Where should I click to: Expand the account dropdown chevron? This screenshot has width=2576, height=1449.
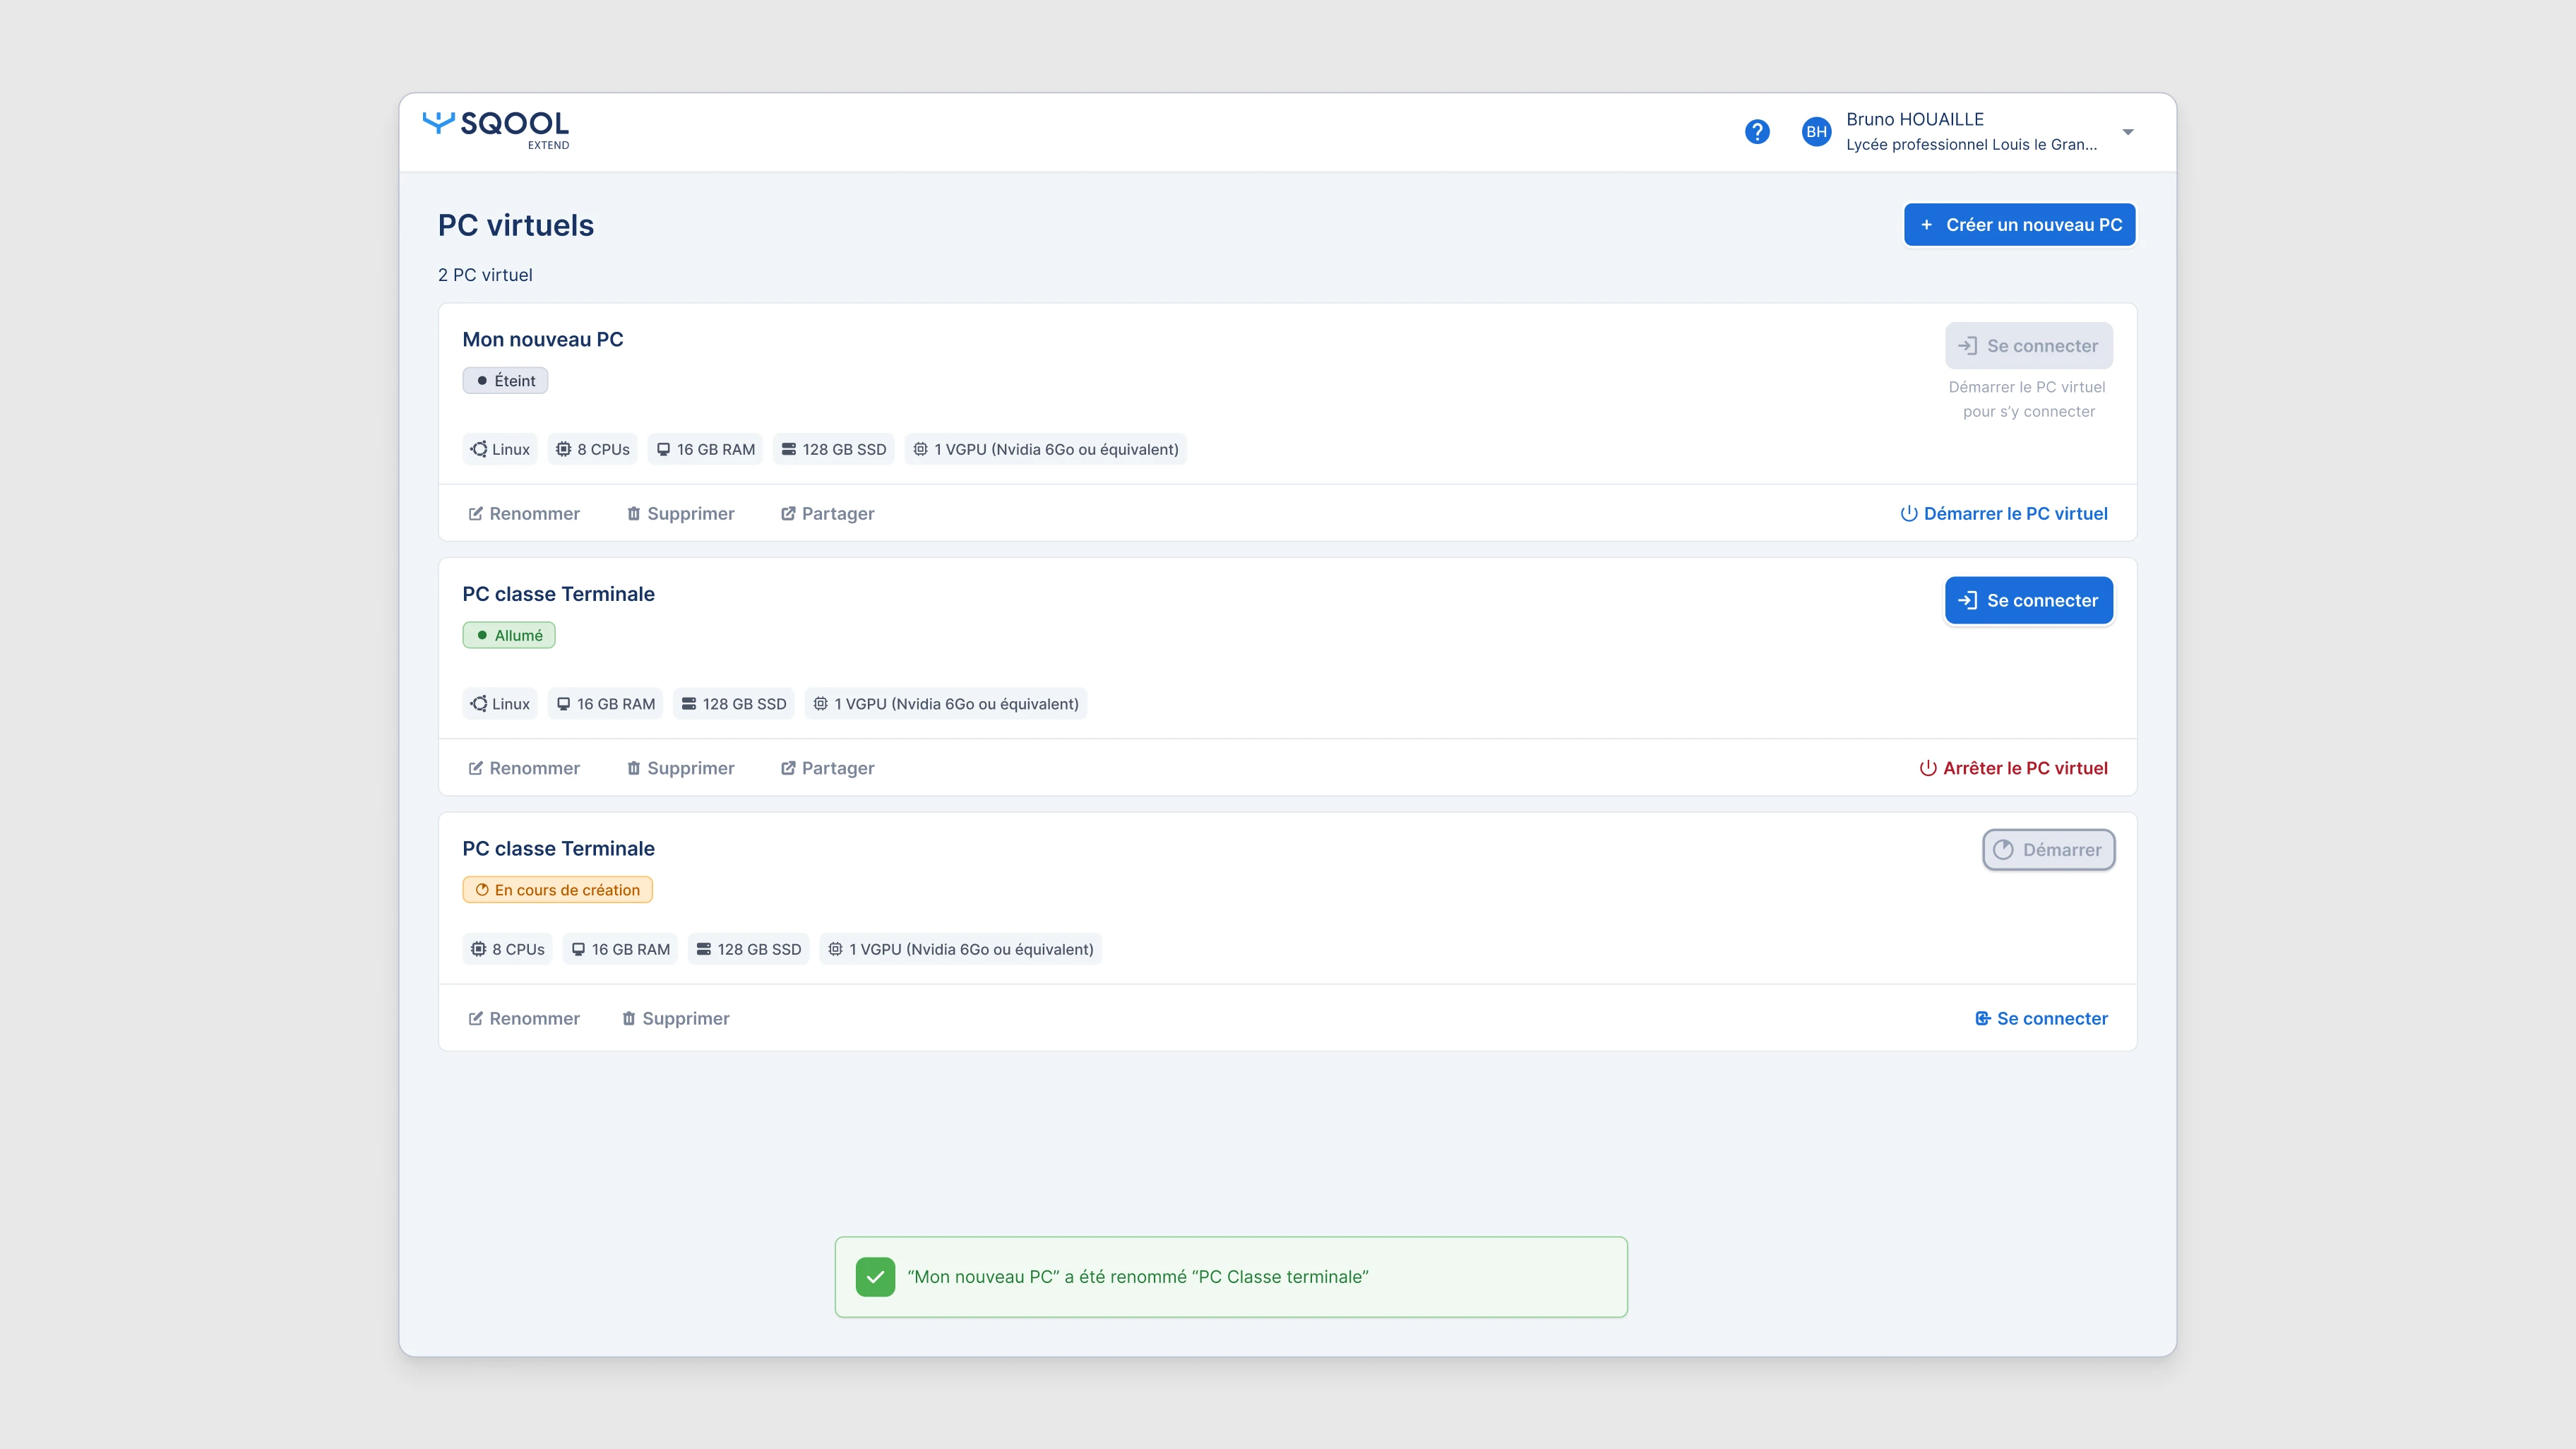2128,131
